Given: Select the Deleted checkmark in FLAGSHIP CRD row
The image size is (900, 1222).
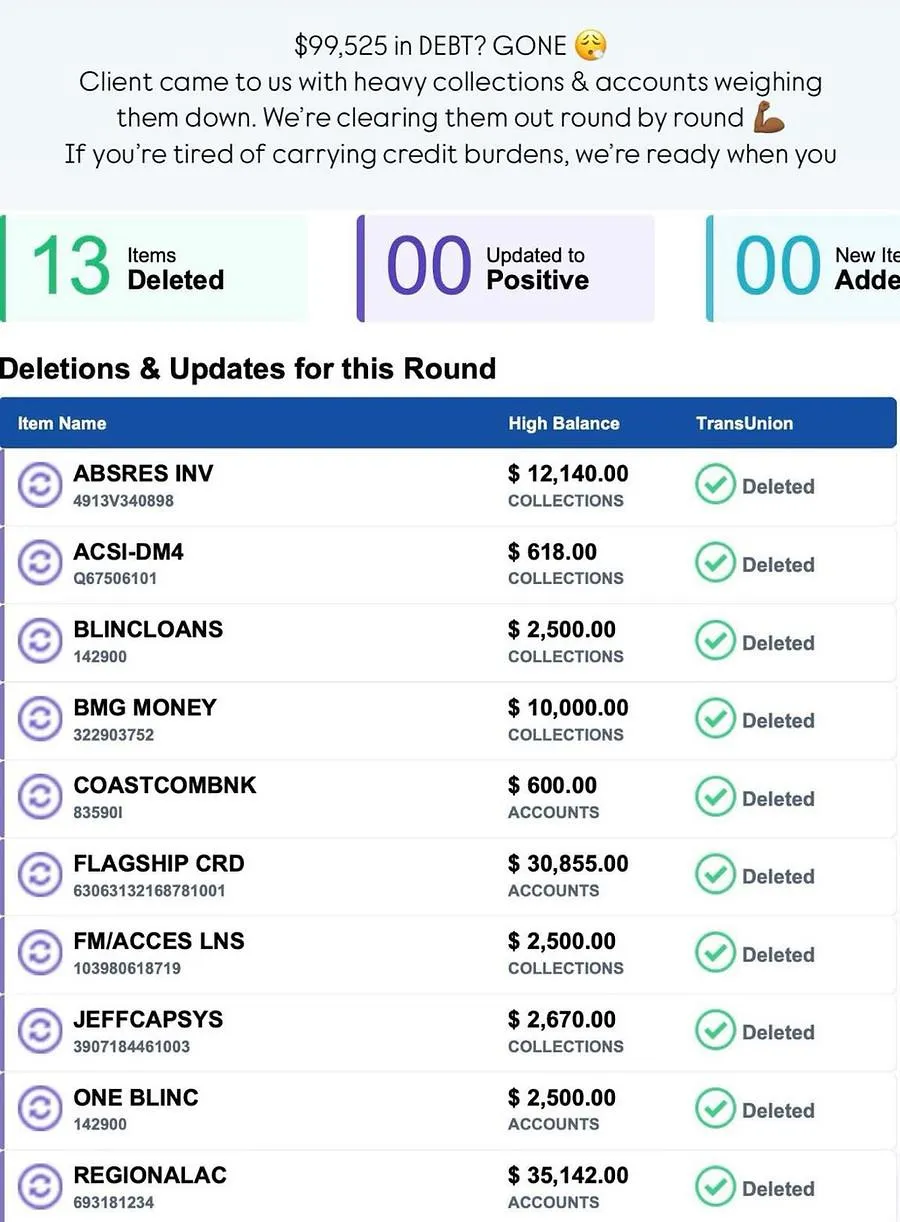Looking at the screenshot, I should point(715,876).
